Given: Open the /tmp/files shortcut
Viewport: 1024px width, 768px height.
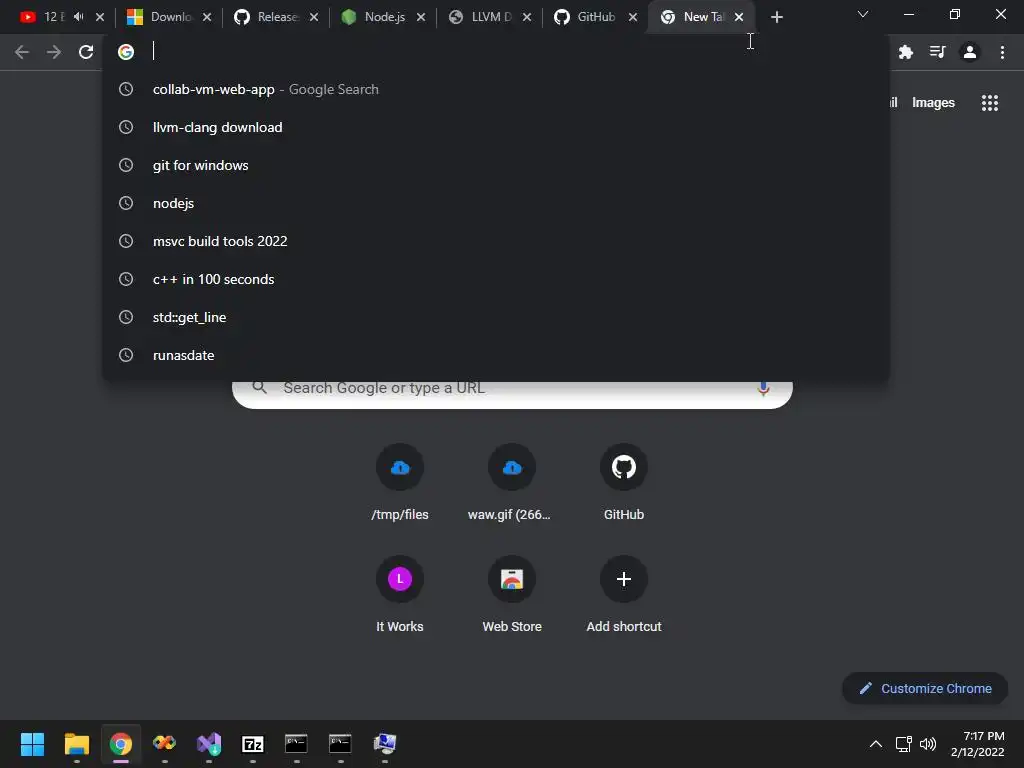Looking at the screenshot, I should click(x=400, y=483).
